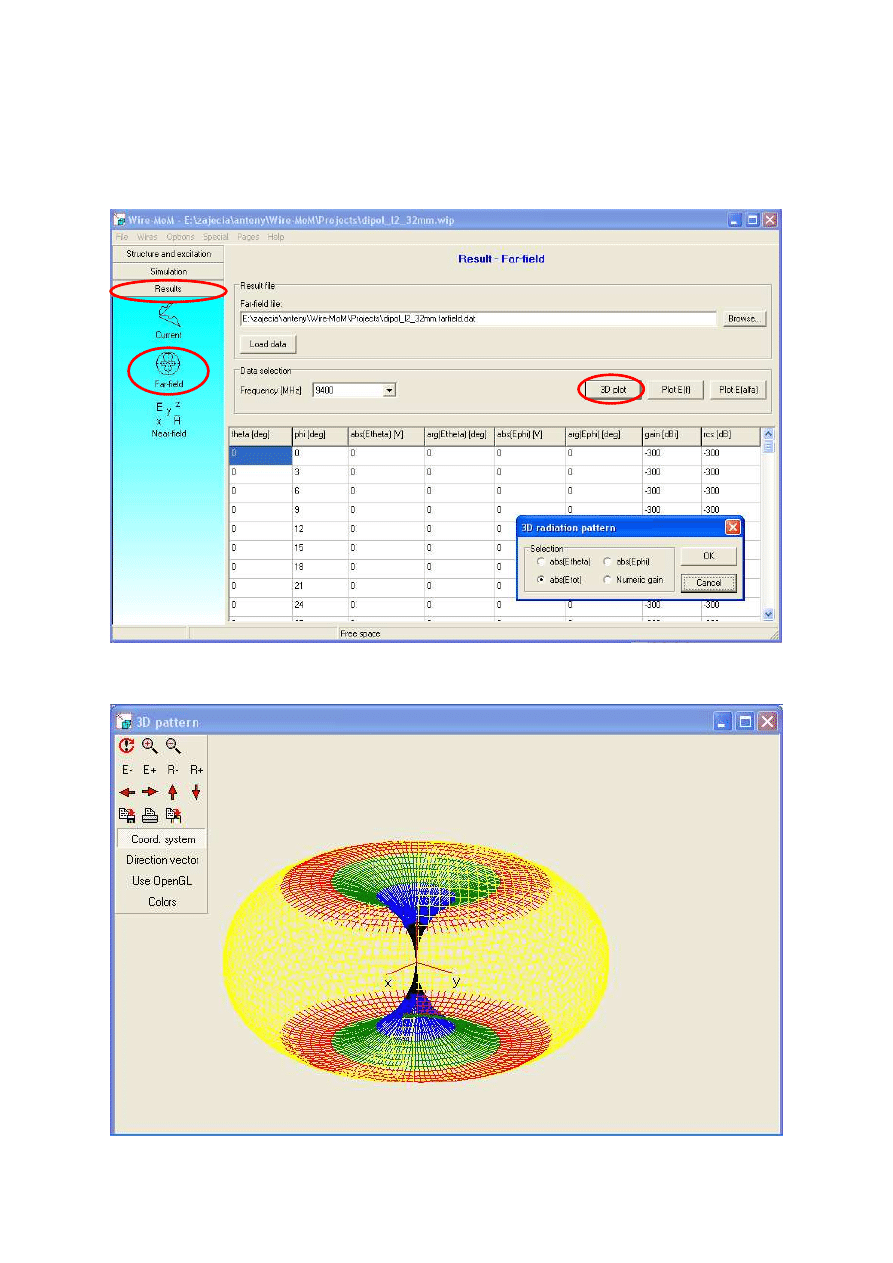This screenshot has width=893, height=1263.
Task: Expand the Structure and excitation section
Action: pos(168,254)
